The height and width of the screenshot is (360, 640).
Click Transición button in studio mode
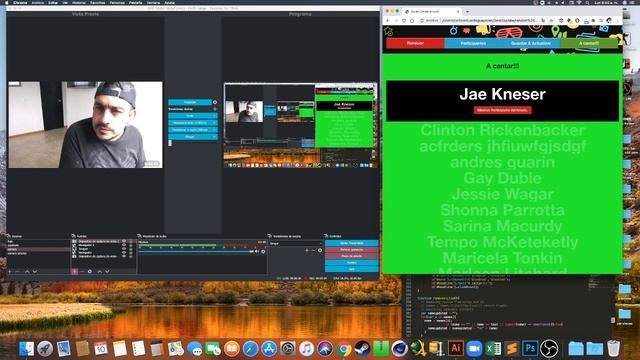190,102
